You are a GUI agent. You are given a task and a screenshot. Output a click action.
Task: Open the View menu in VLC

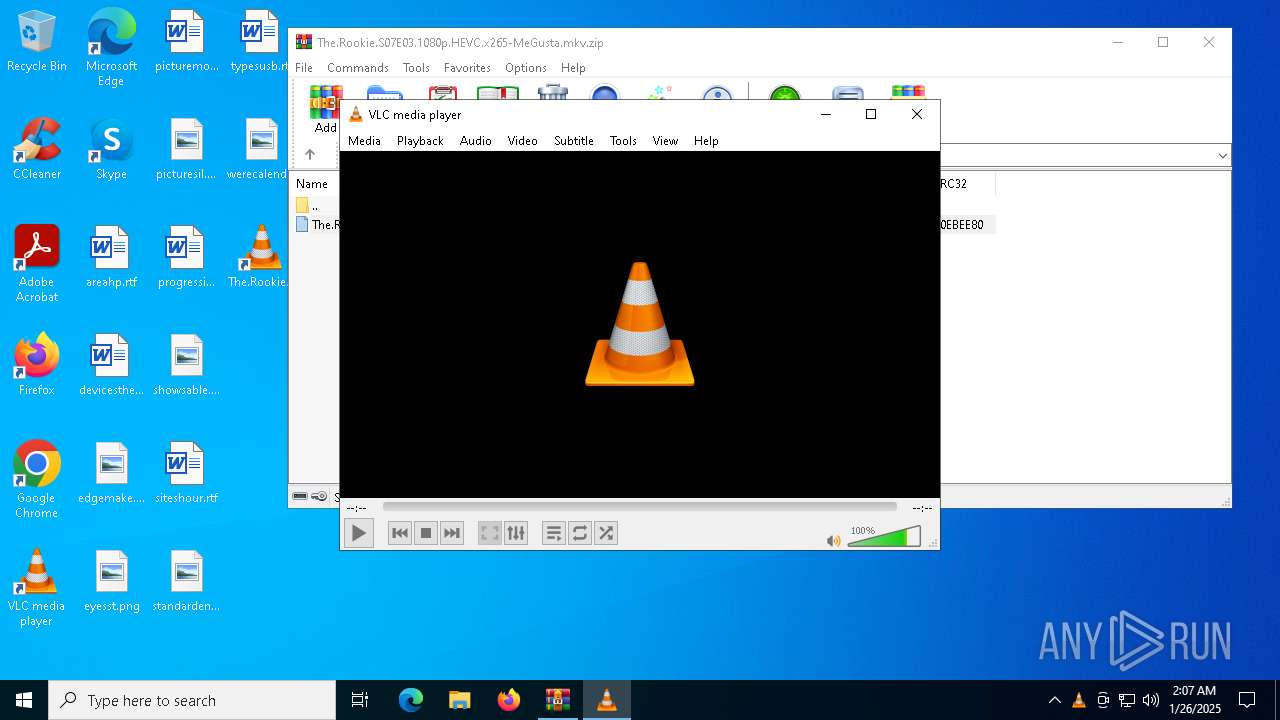(x=665, y=141)
